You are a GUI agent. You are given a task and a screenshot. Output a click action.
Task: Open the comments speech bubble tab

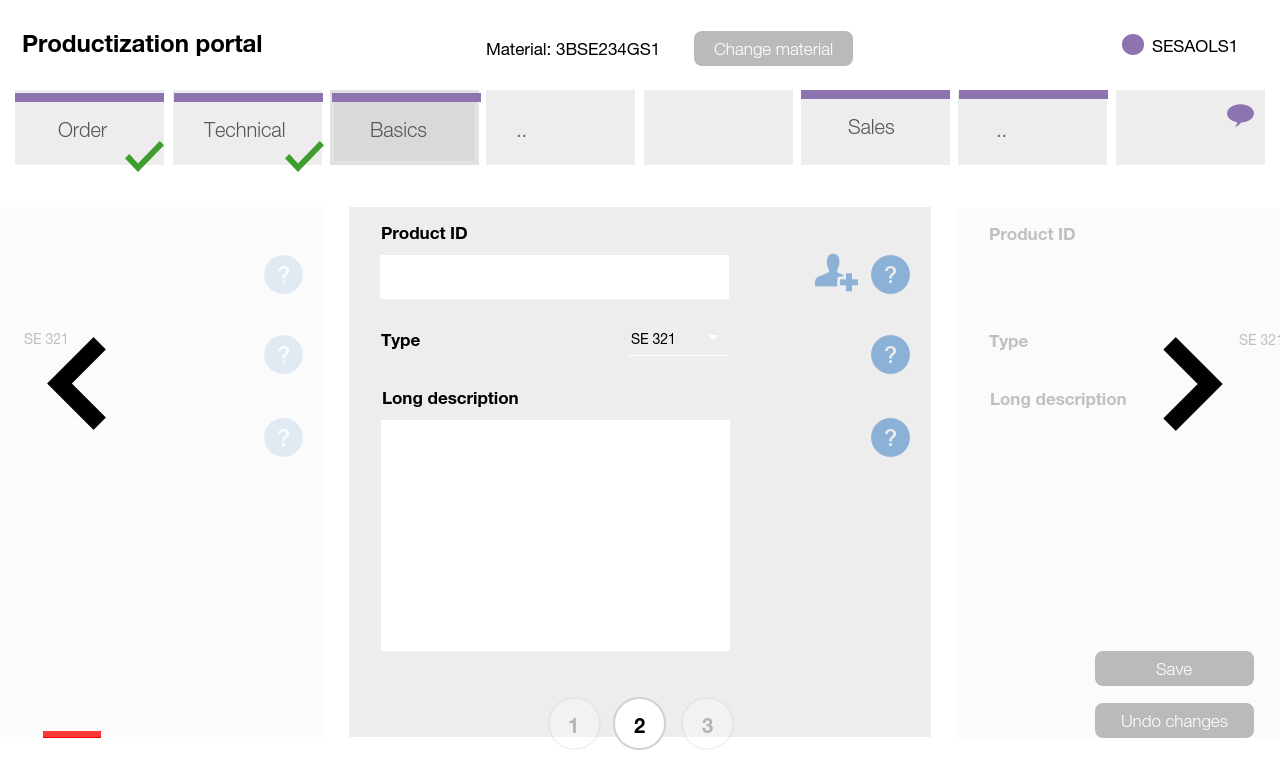tap(1240, 115)
